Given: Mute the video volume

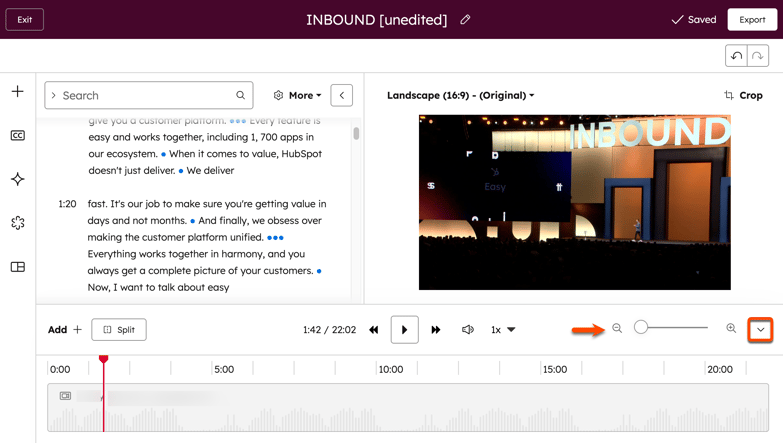Looking at the screenshot, I should [x=467, y=330].
